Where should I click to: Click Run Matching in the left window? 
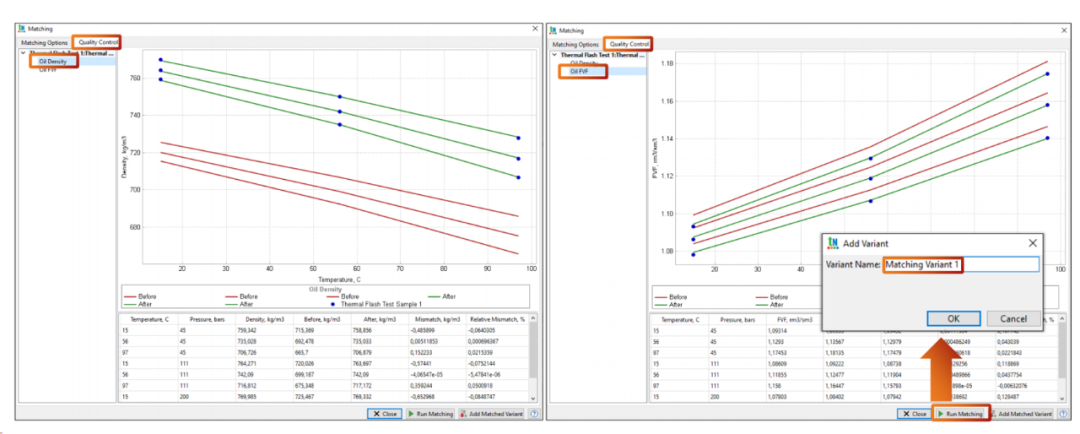pos(432,413)
